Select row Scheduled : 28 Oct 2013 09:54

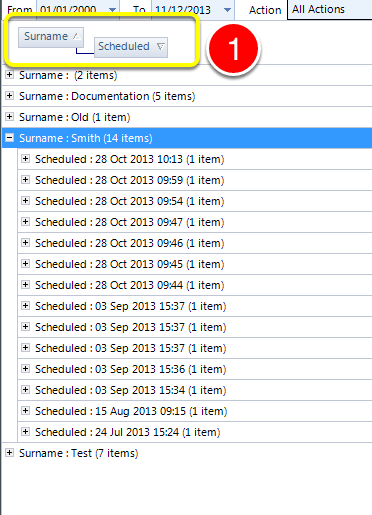[x=195, y=201]
